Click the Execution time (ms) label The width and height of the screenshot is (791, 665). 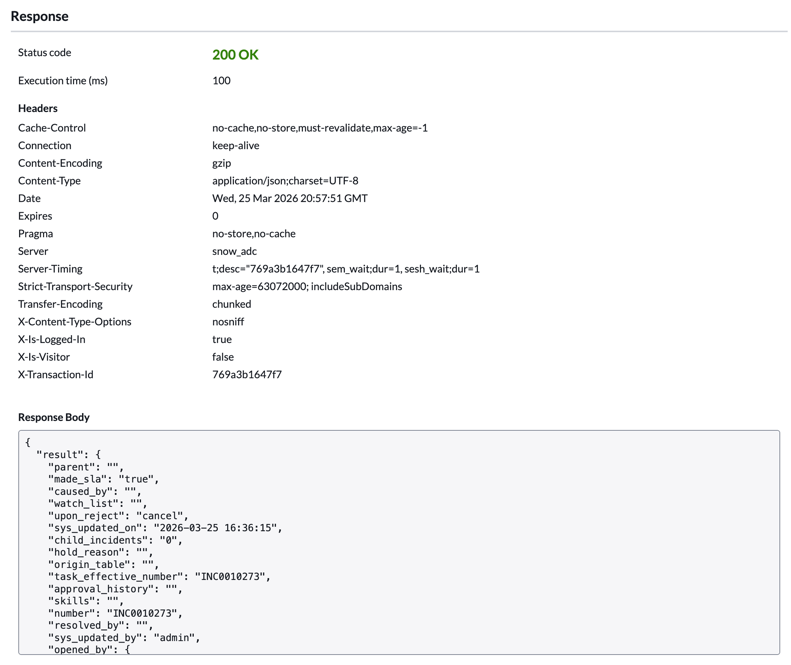pos(63,81)
